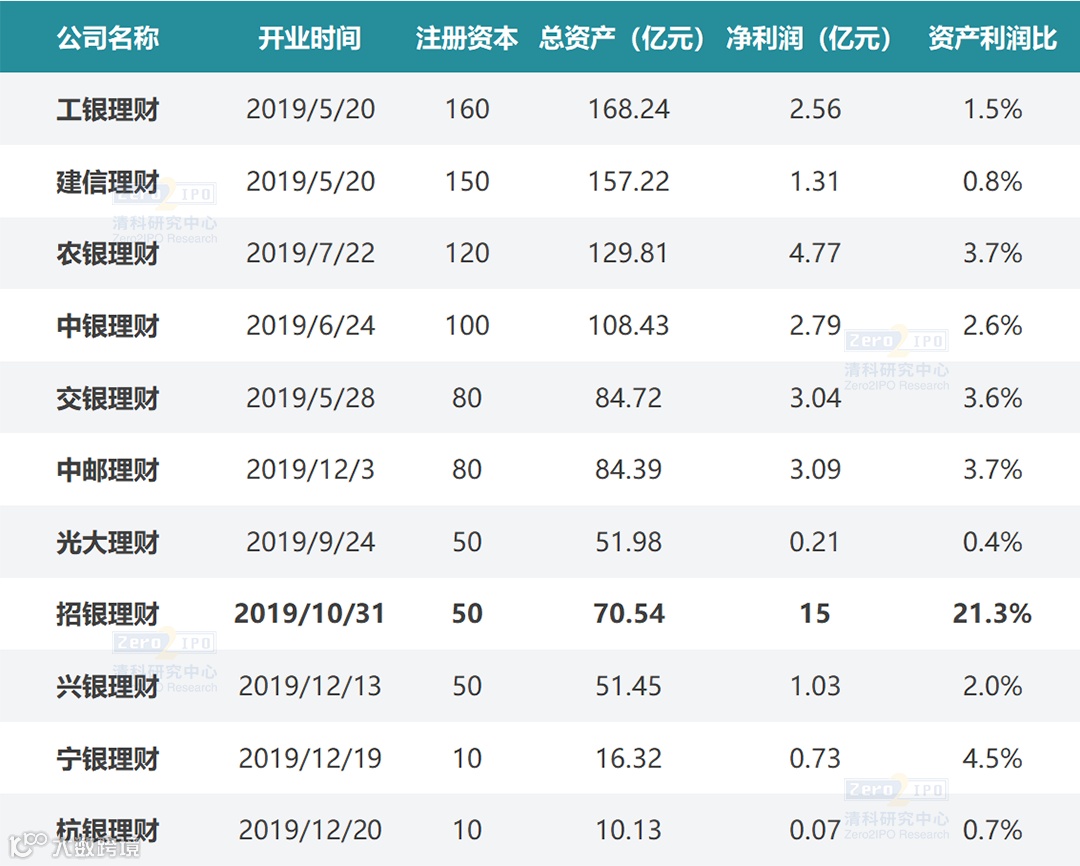Click total assets value 129.81
Image resolution: width=1080 pixels, height=866 pixels.
[628, 254]
